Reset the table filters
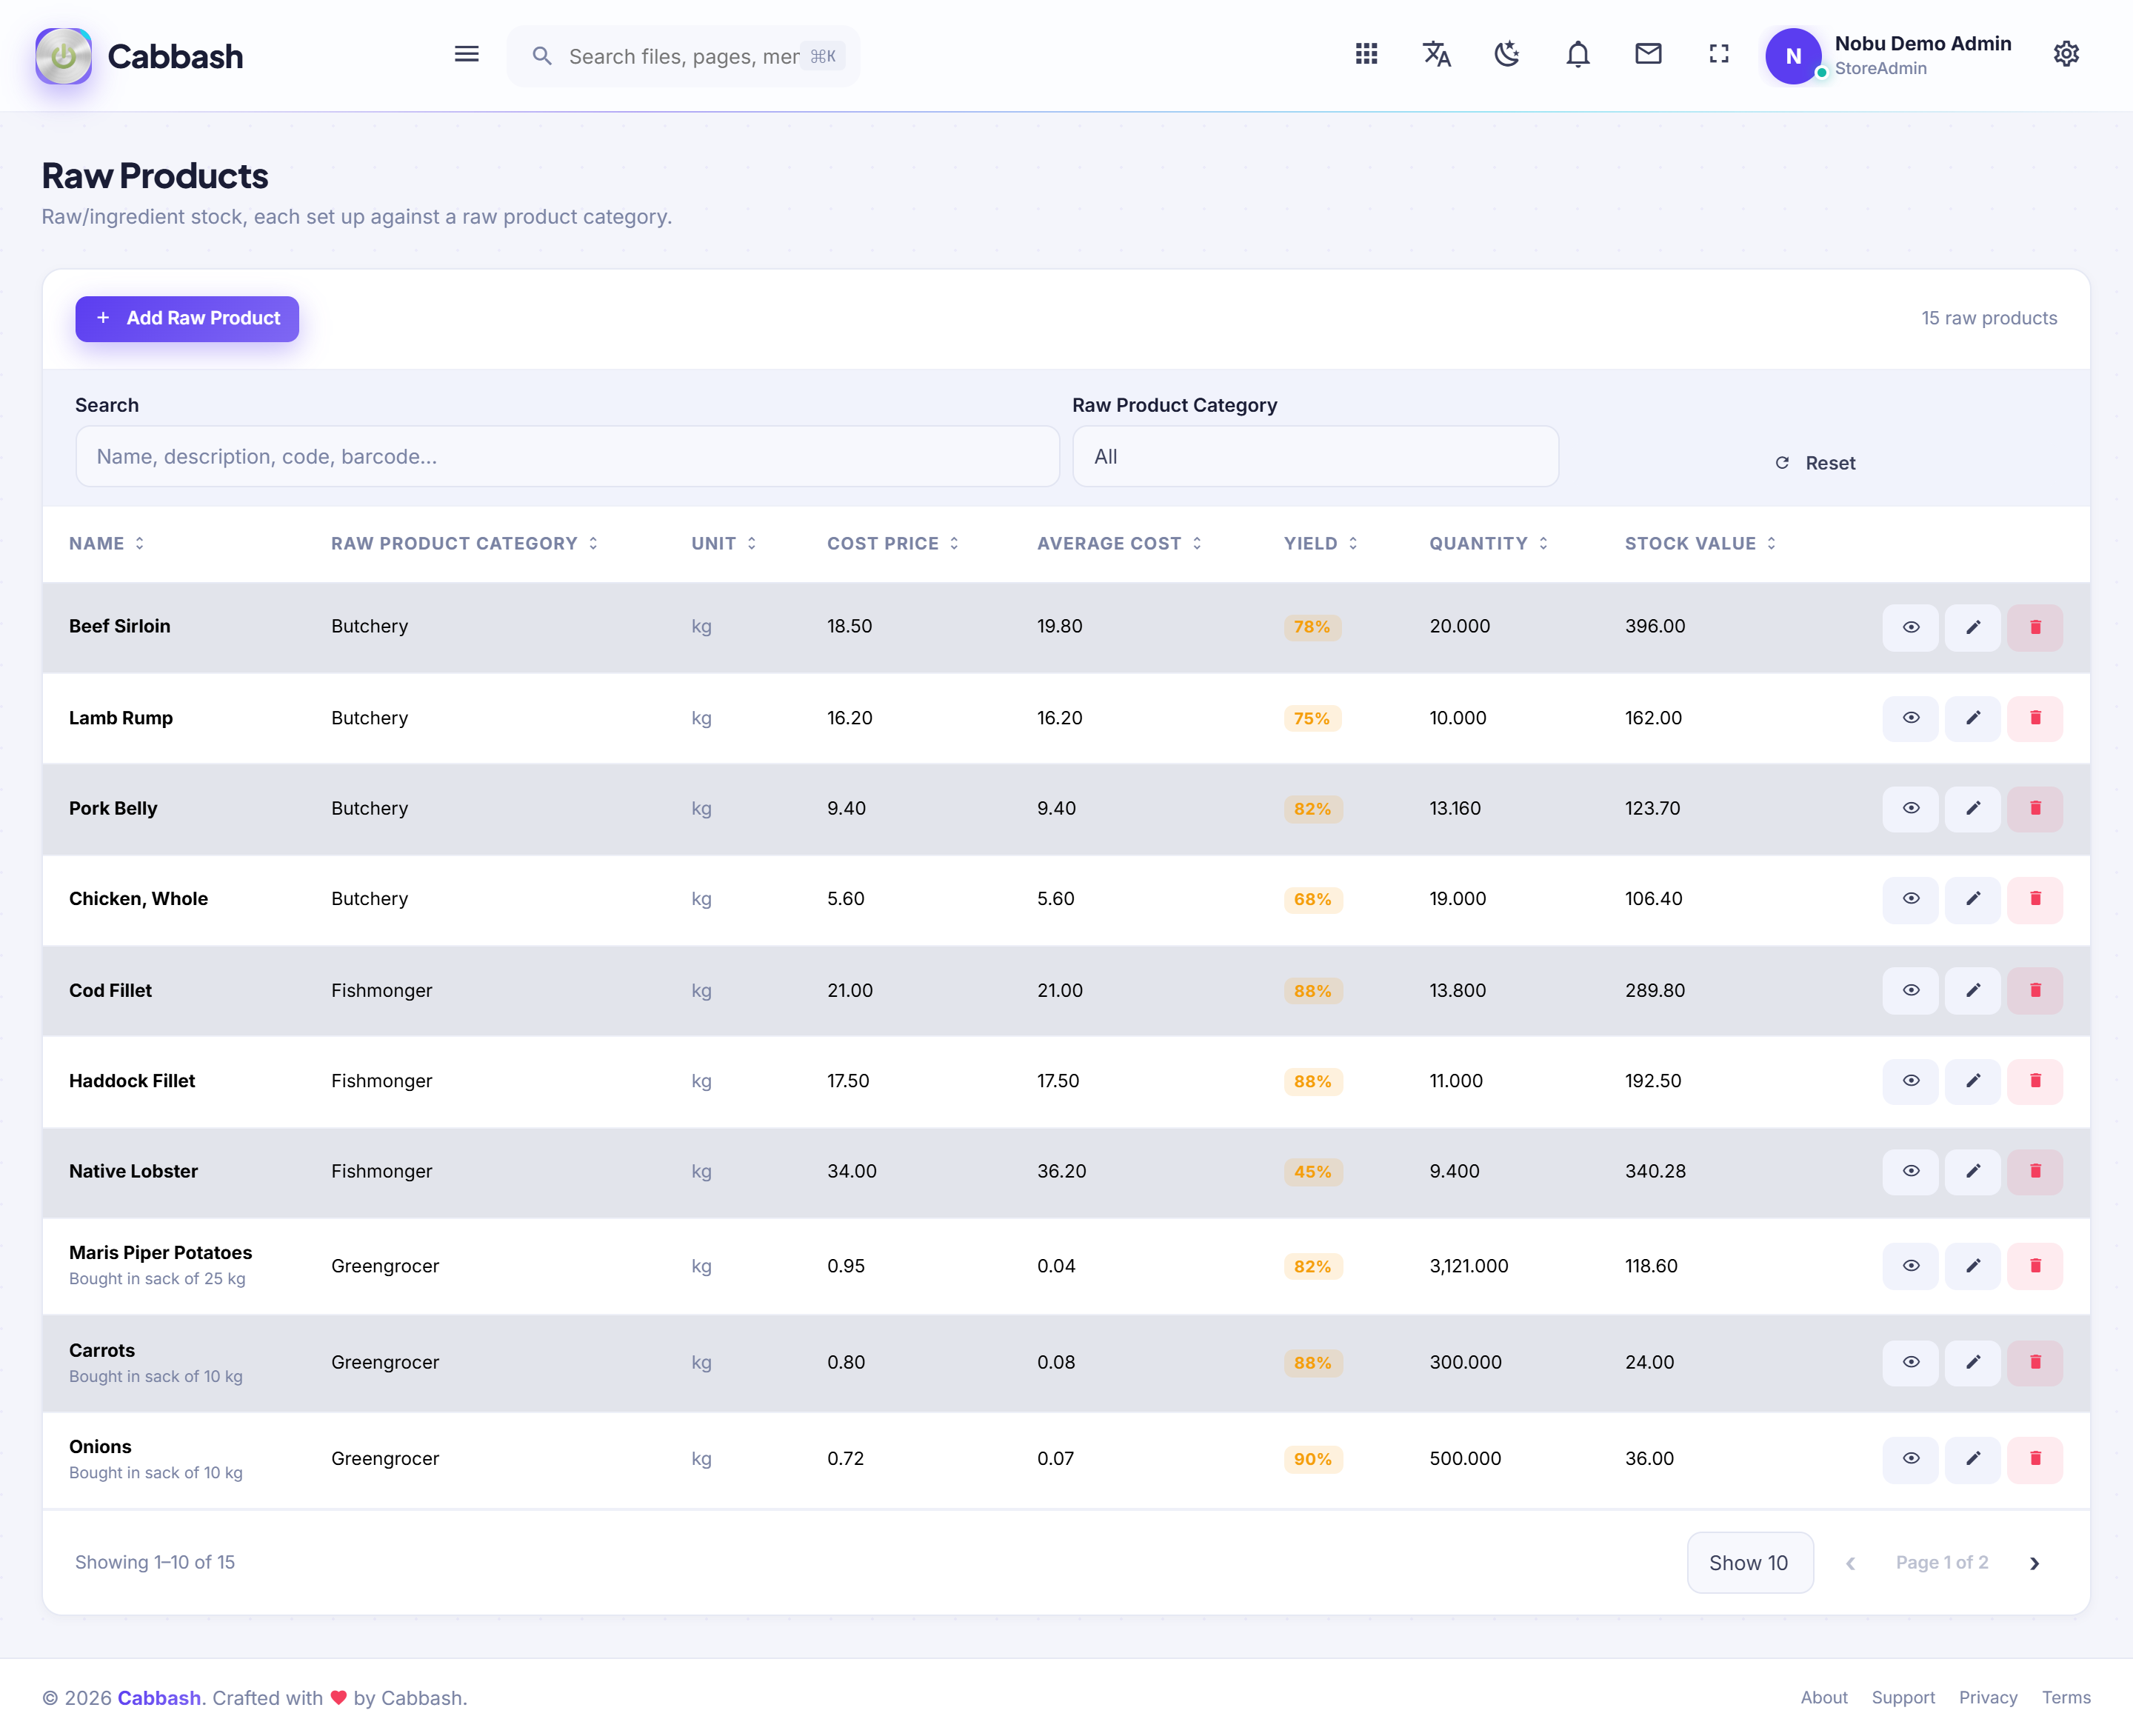The width and height of the screenshot is (2133, 1736). tap(1816, 463)
